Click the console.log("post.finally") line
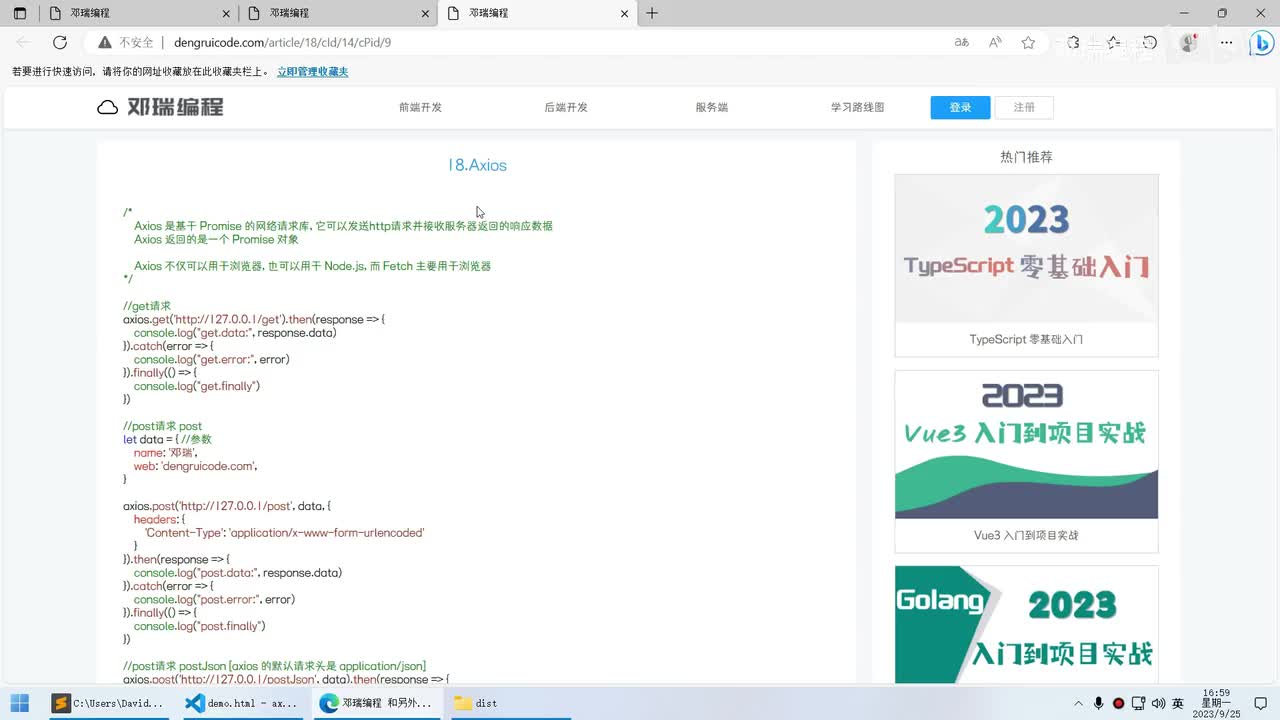Image resolution: width=1280 pixels, height=720 pixels. 200,626
